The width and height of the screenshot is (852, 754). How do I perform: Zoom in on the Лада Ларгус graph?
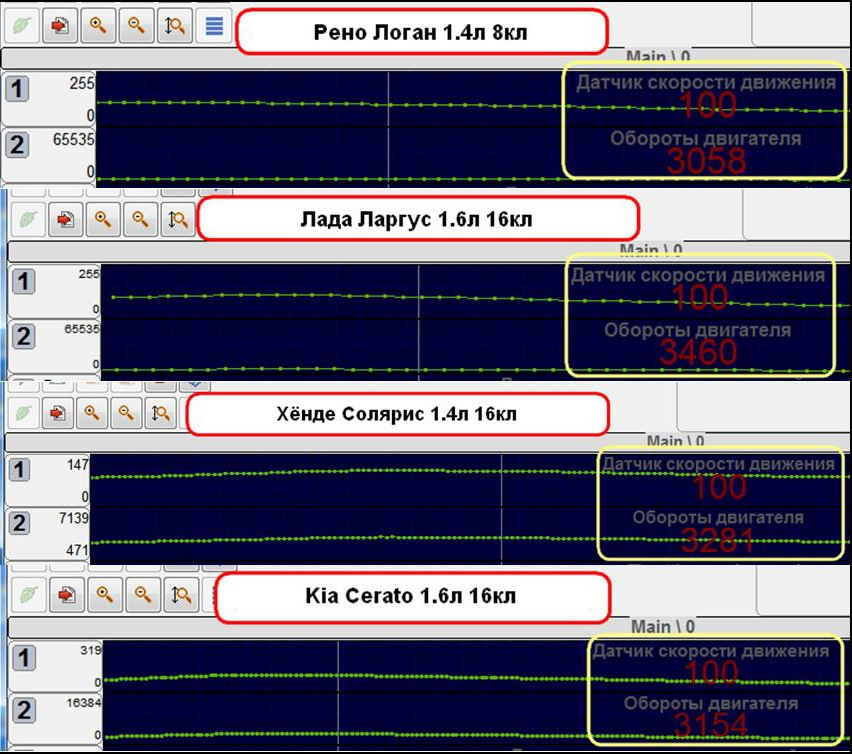click(103, 219)
